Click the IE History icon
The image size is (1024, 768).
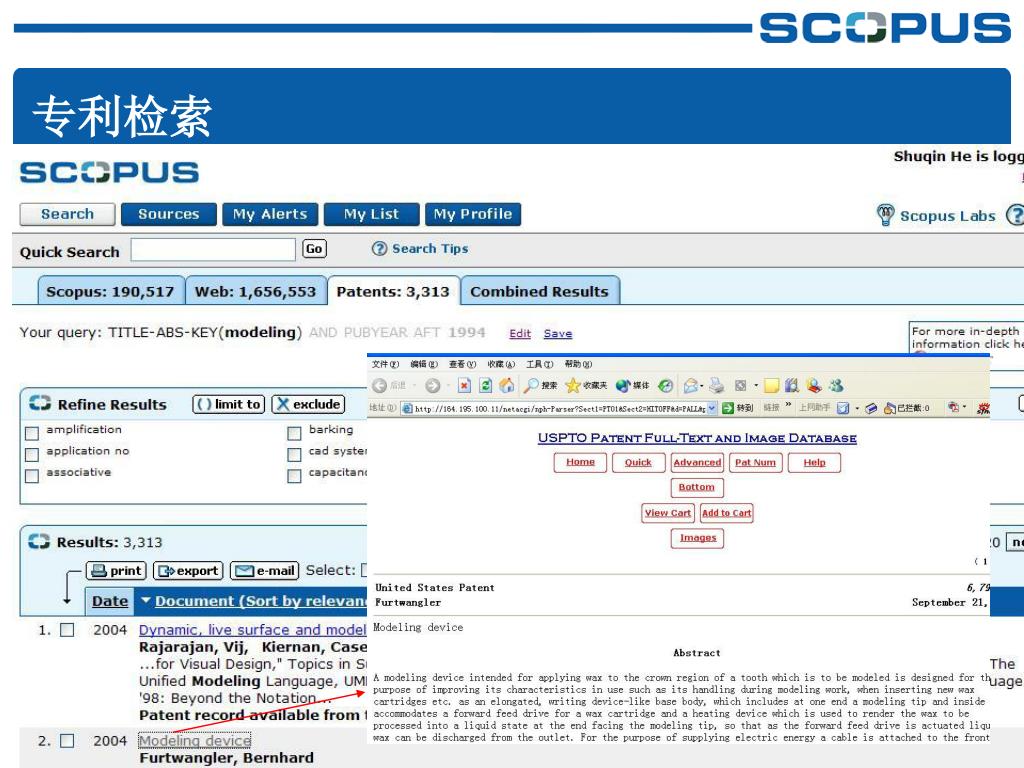pyautogui.click(x=665, y=386)
